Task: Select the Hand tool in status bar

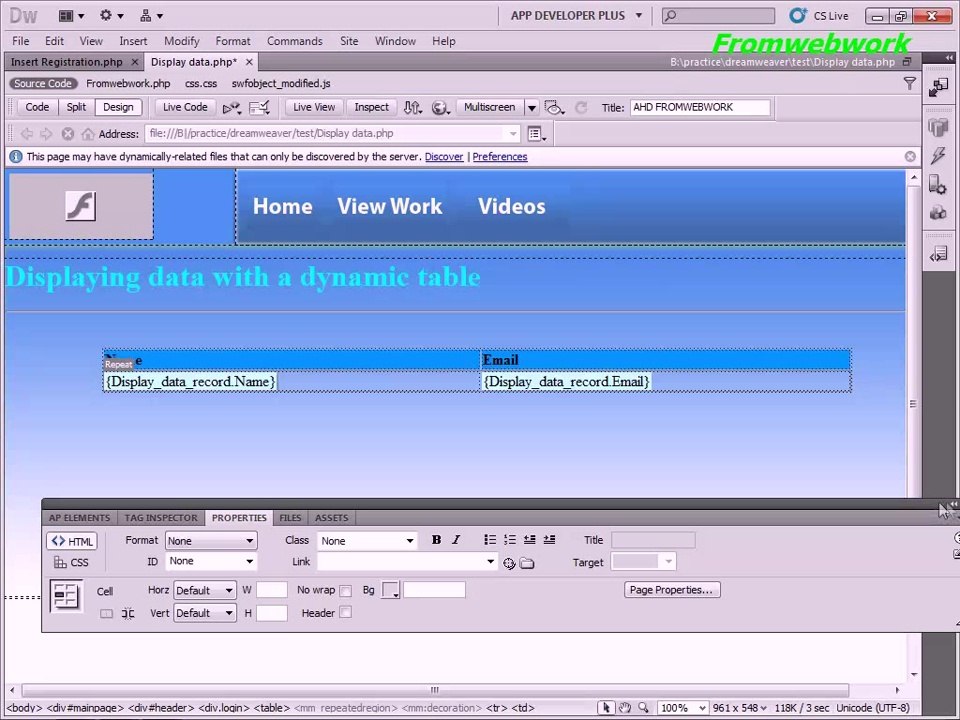Action: [624, 708]
